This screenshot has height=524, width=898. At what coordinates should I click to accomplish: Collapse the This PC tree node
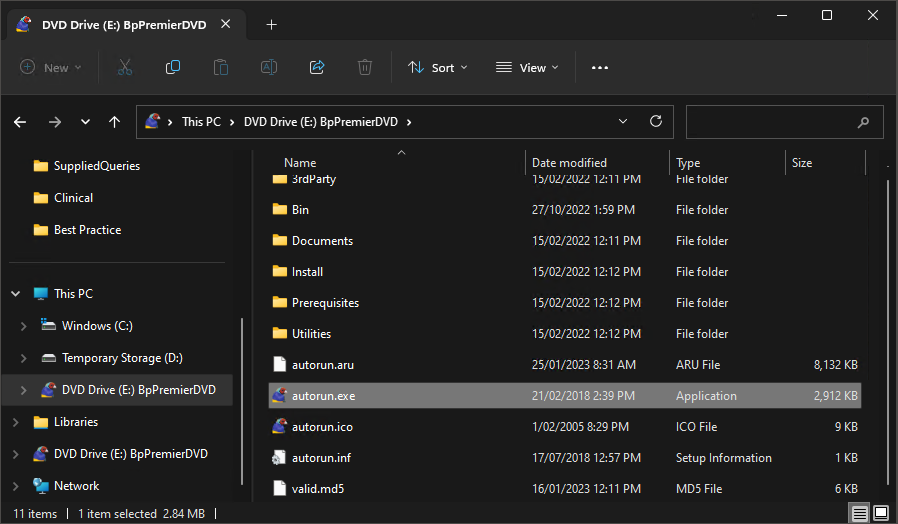[15, 294]
